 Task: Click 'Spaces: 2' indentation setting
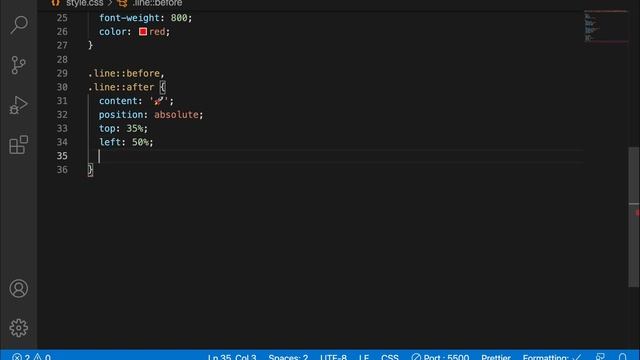coord(288,357)
